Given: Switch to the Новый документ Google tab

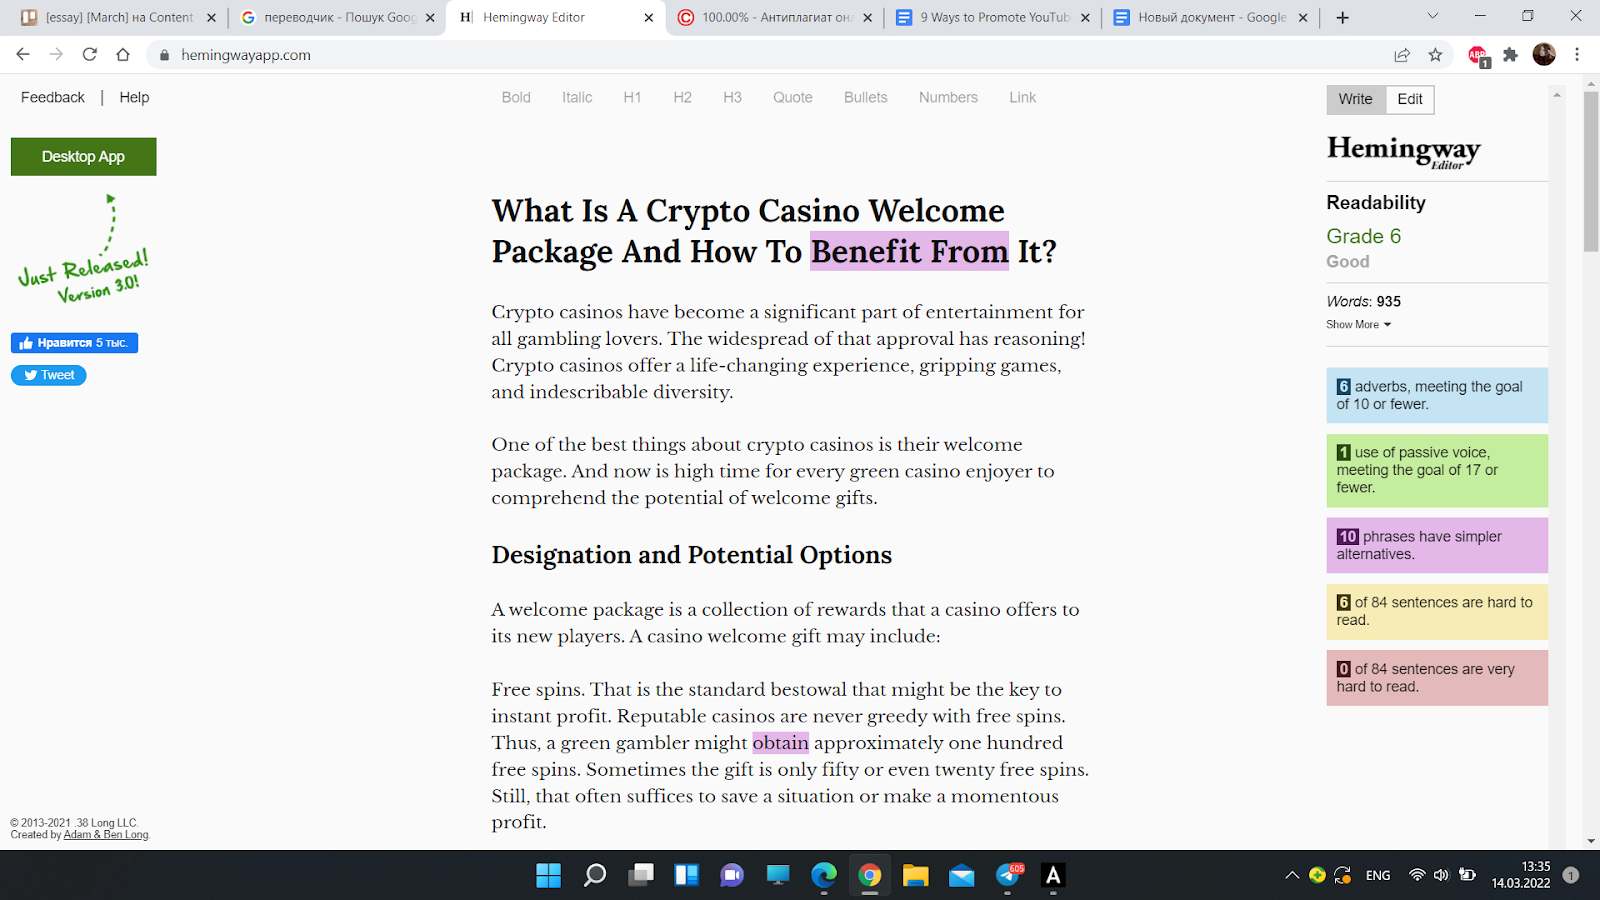Looking at the screenshot, I should coord(1211,18).
